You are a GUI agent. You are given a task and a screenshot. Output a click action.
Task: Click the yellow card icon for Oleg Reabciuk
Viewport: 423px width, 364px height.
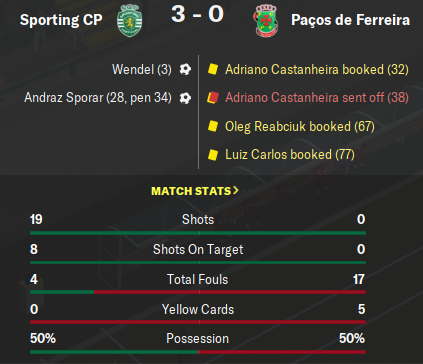213,126
